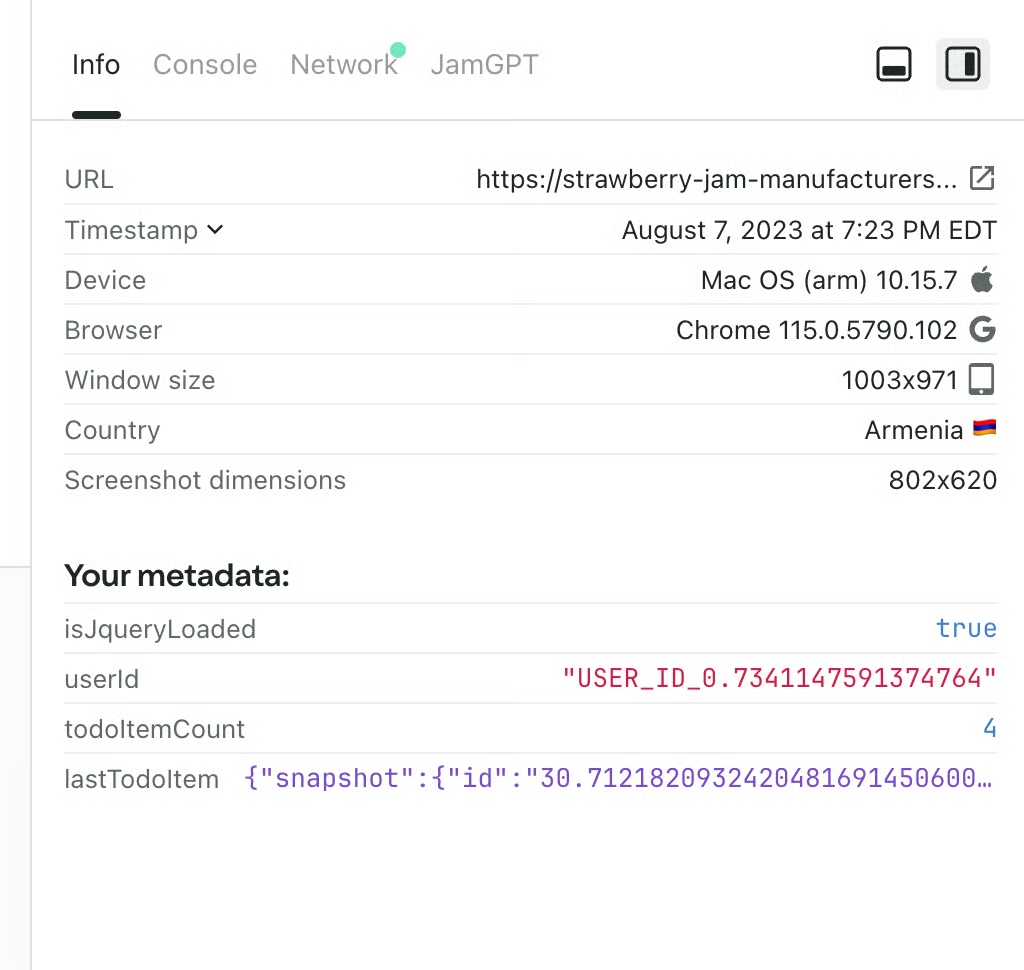
Task: Click the userId metadata value
Action: pos(779,679)
